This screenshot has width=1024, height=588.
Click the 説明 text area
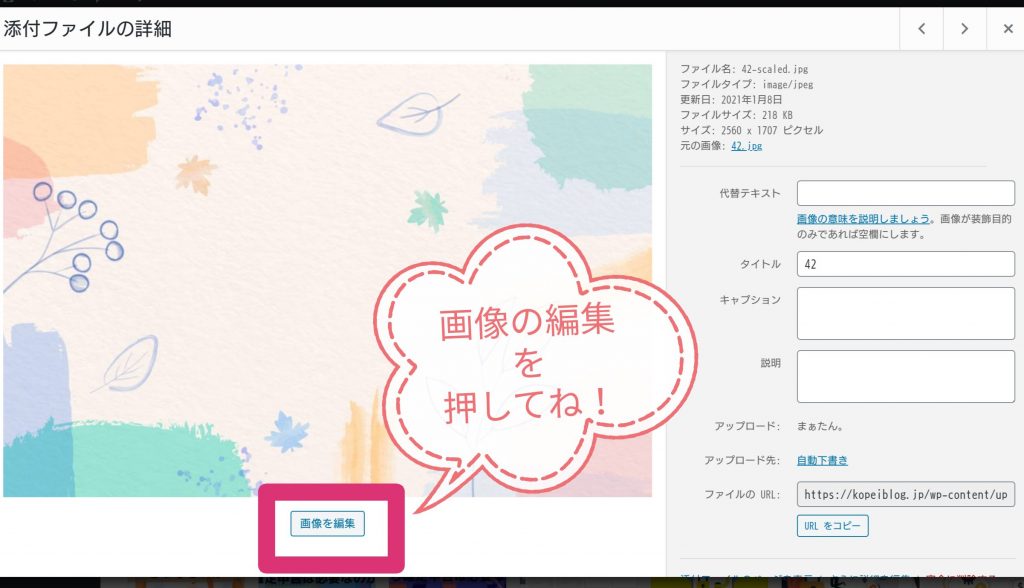905,376
